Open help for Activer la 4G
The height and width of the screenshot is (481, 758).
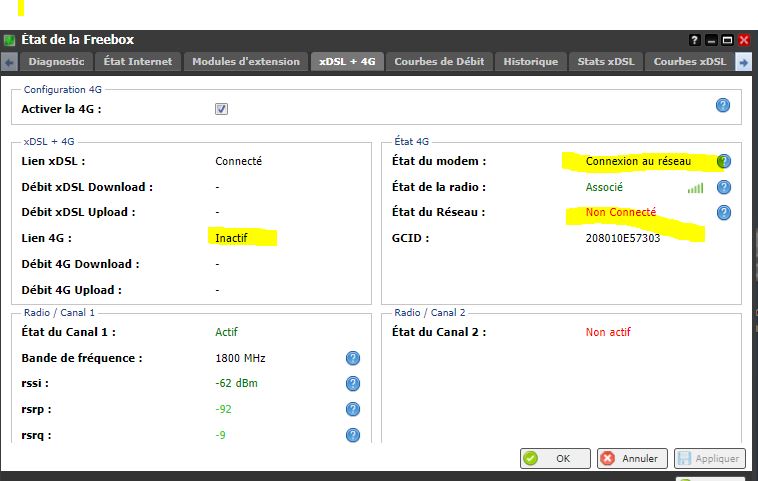coord(723,105)
